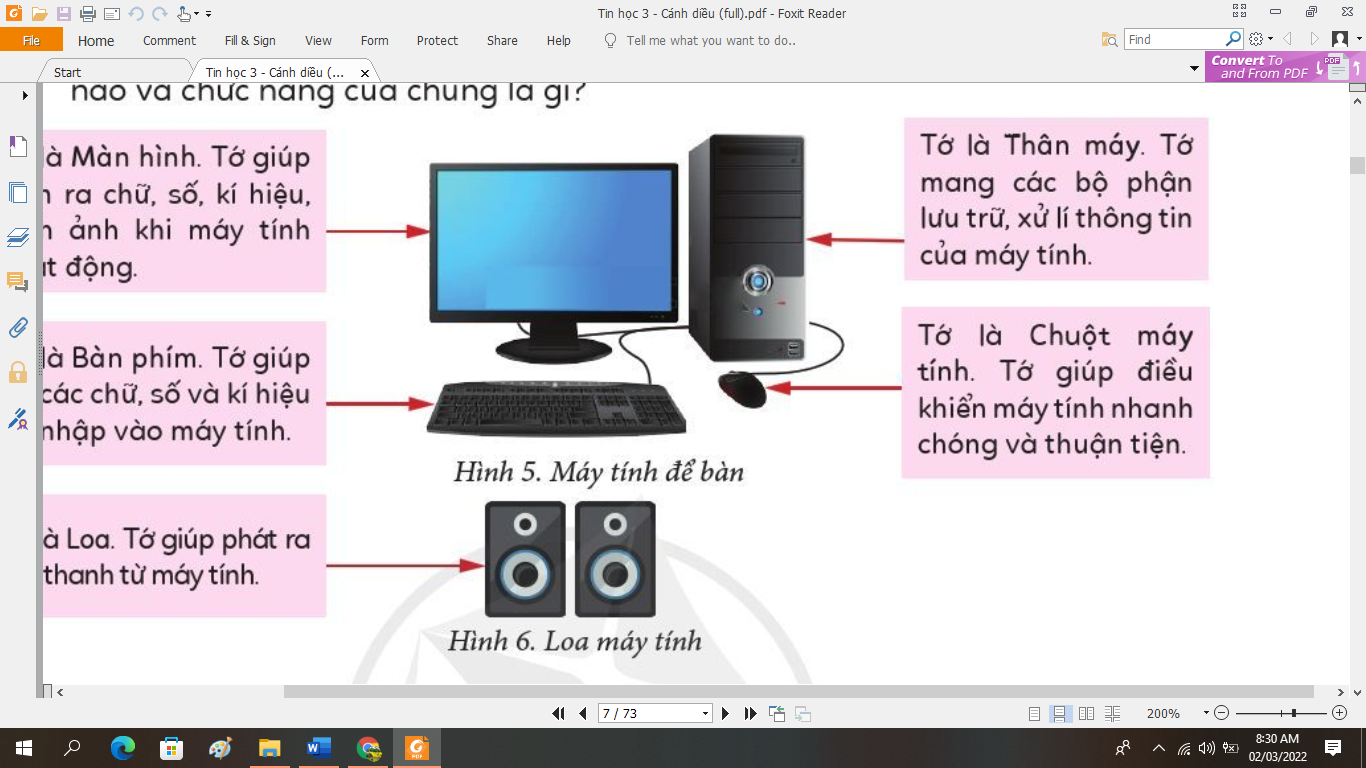Toggle facing pages view mode
The width and height of the screenshot is (1366, 768).
click(x=1086, y=714)
